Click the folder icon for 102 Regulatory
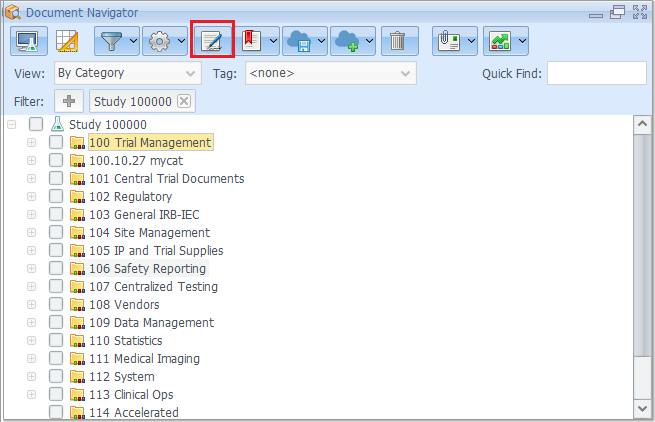 click(x=77, y=197)
